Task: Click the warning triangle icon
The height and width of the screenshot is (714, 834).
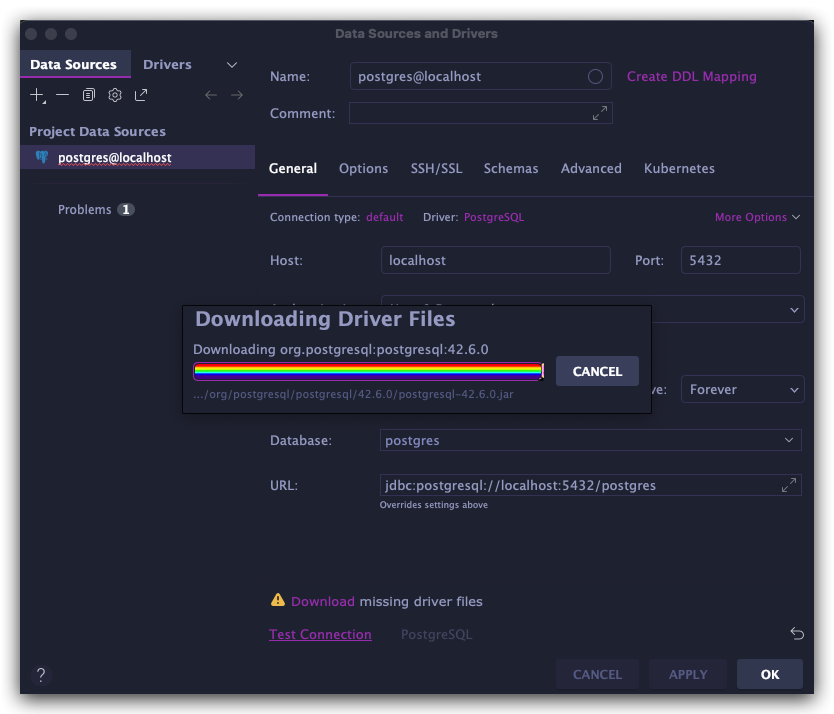Action: [278, 600]
